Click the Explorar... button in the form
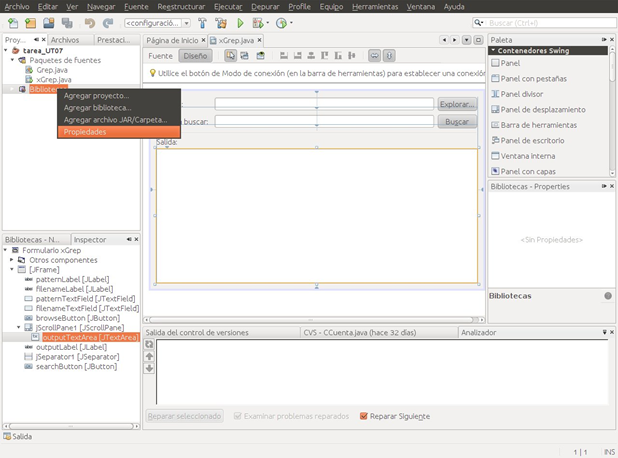 [457, 104]
